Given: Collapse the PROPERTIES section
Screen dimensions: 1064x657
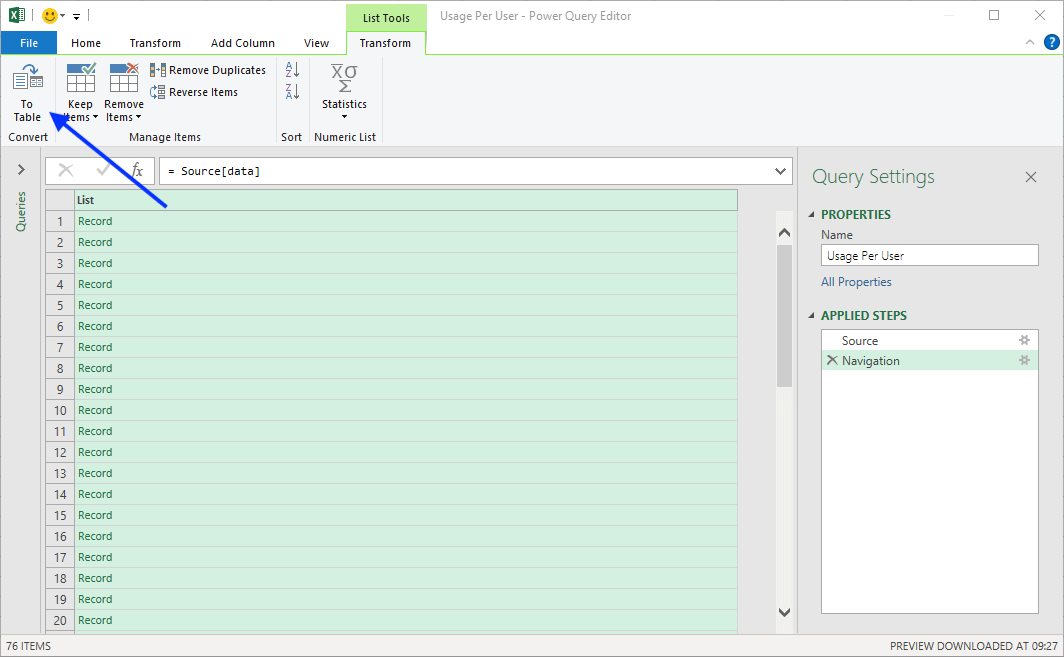Looking at the screenshot, I should click(812, 214).
